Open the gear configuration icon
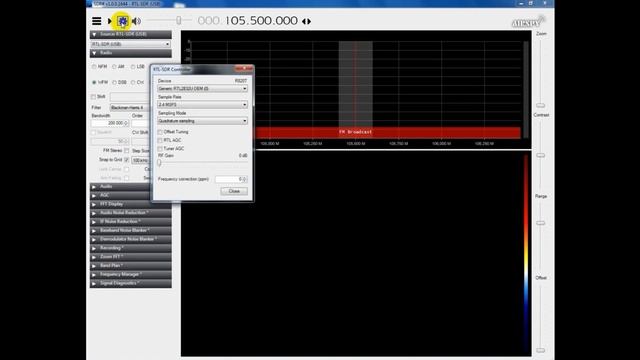Image resolution: width=640 pixels, height=360 pixels. pos(122,21)
